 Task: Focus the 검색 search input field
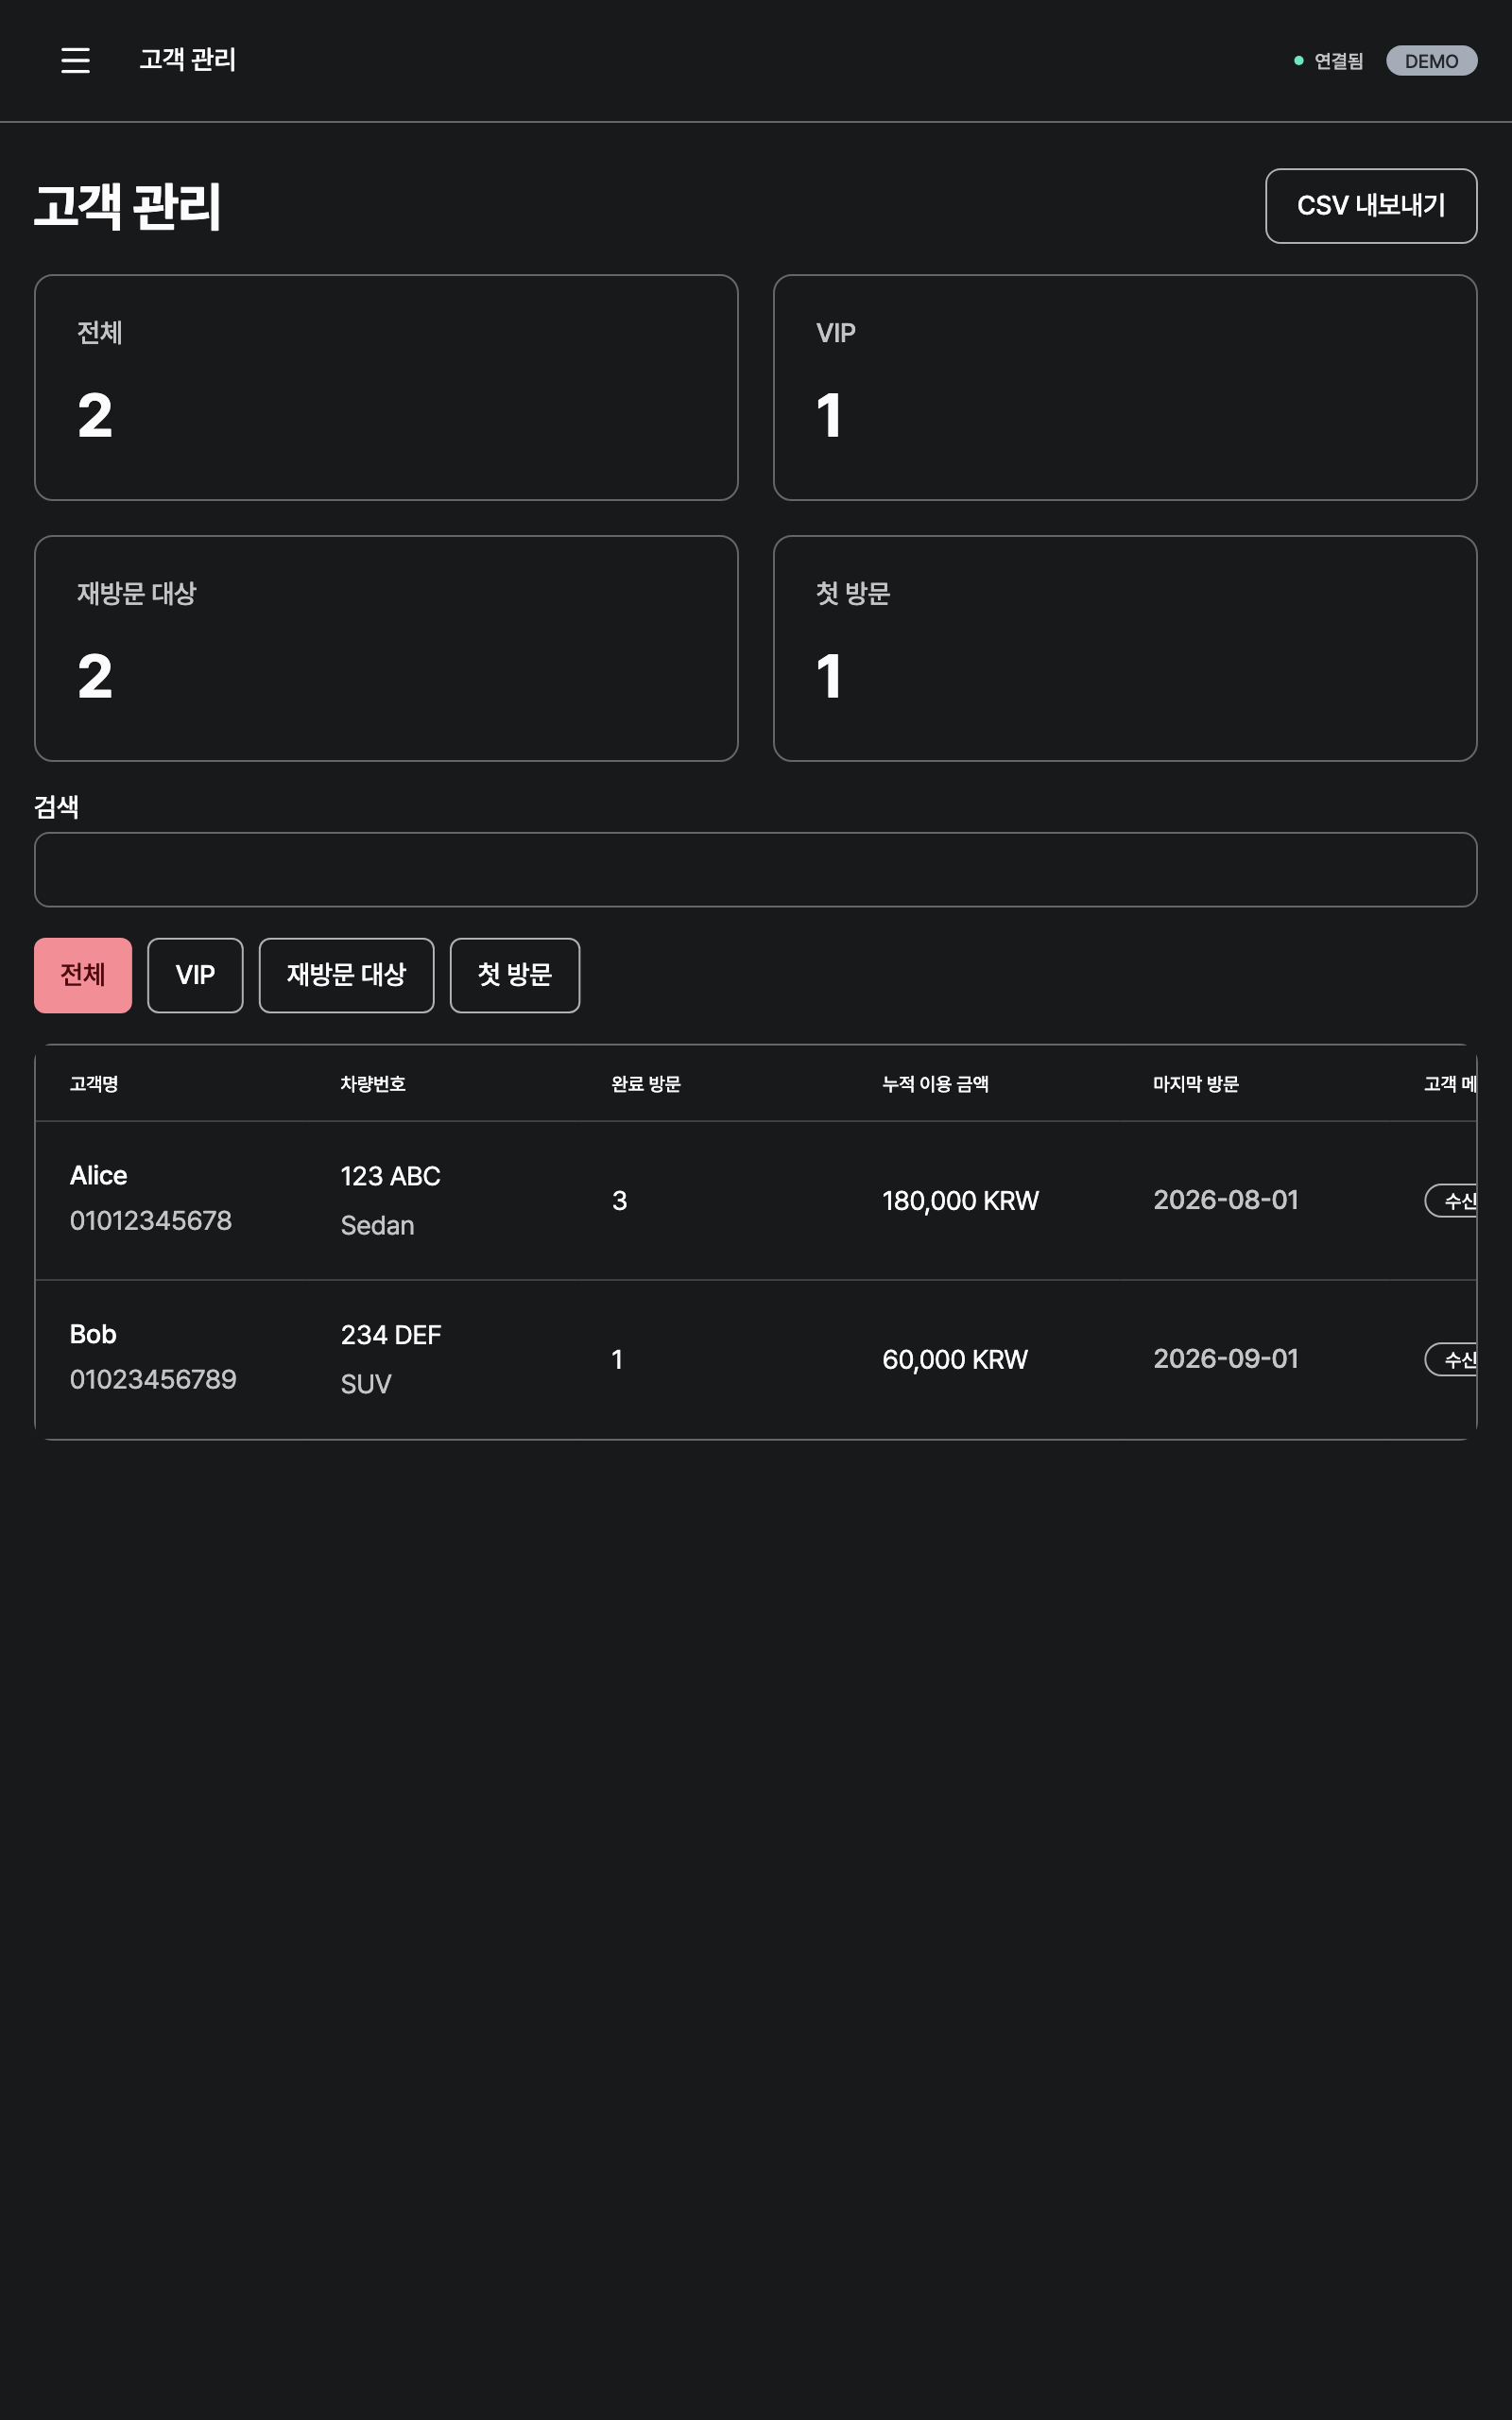click(755, 870)
